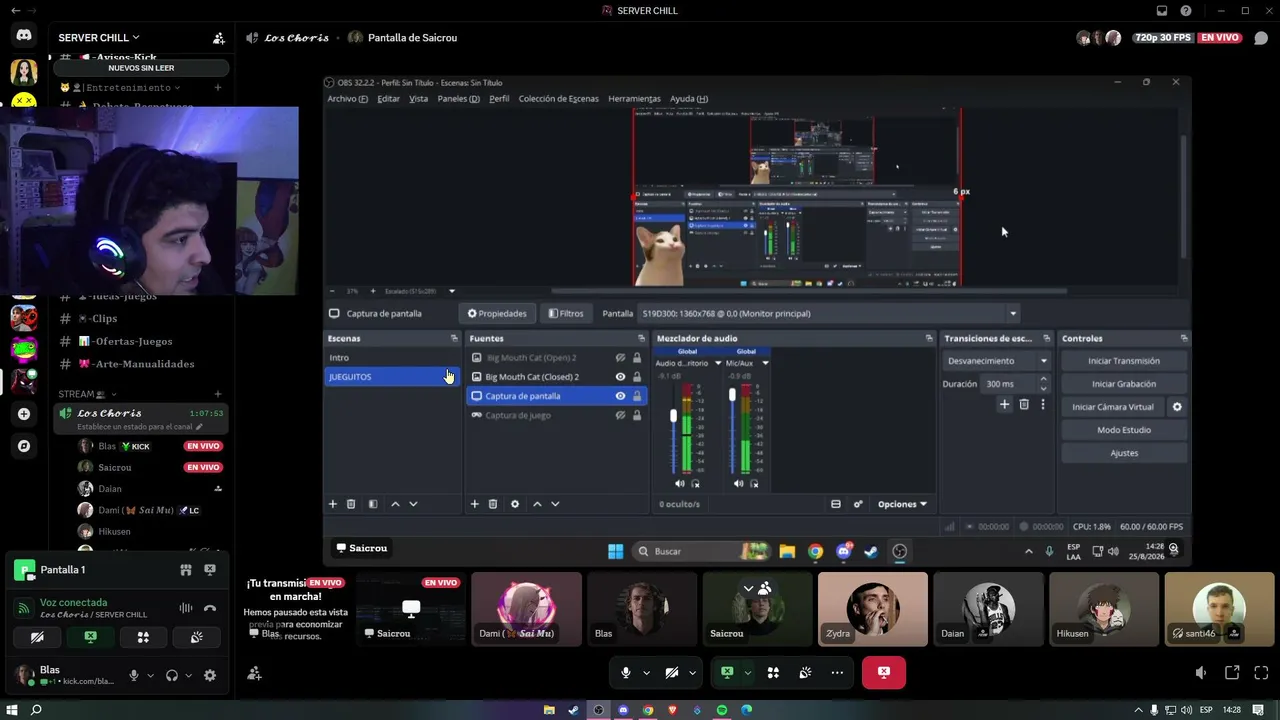Screen dimensions: 1280x720
Task: Turn on camera in the voice panel
Action: point(37,637)
